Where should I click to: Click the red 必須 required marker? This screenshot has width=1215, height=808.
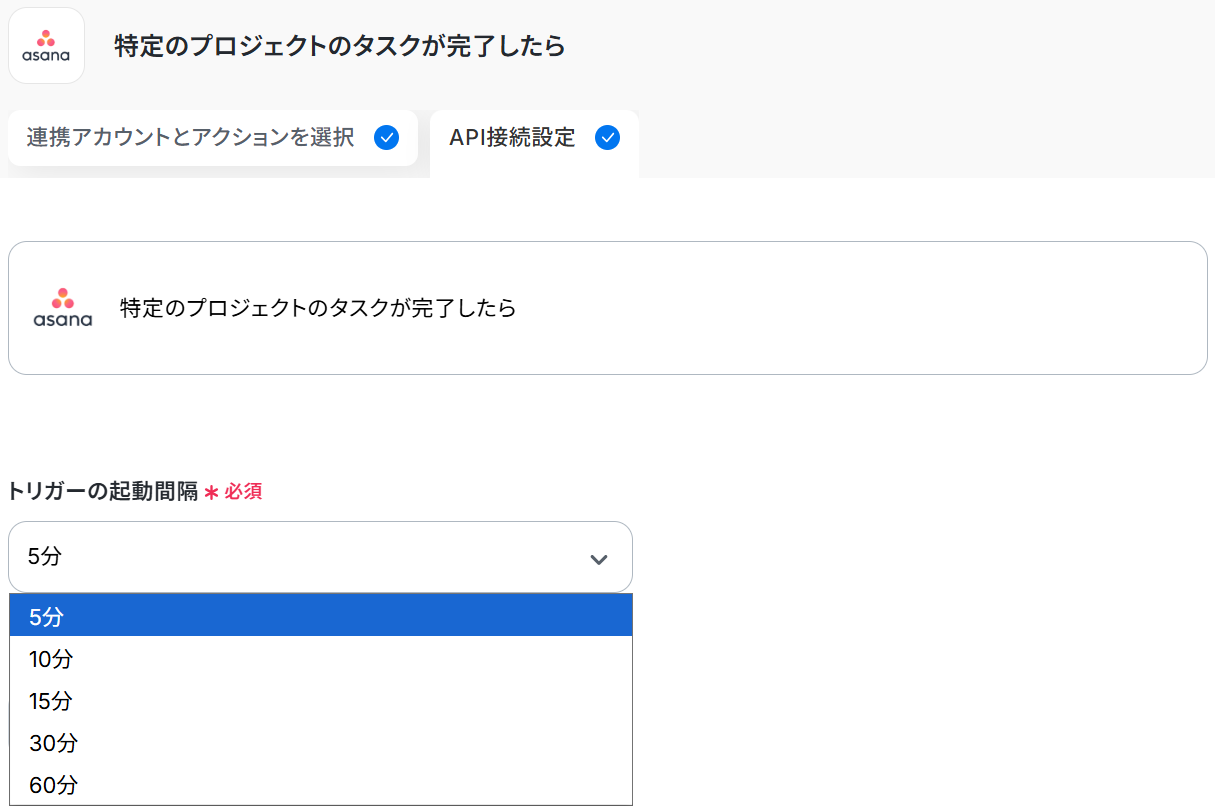[x=243, y=492]
